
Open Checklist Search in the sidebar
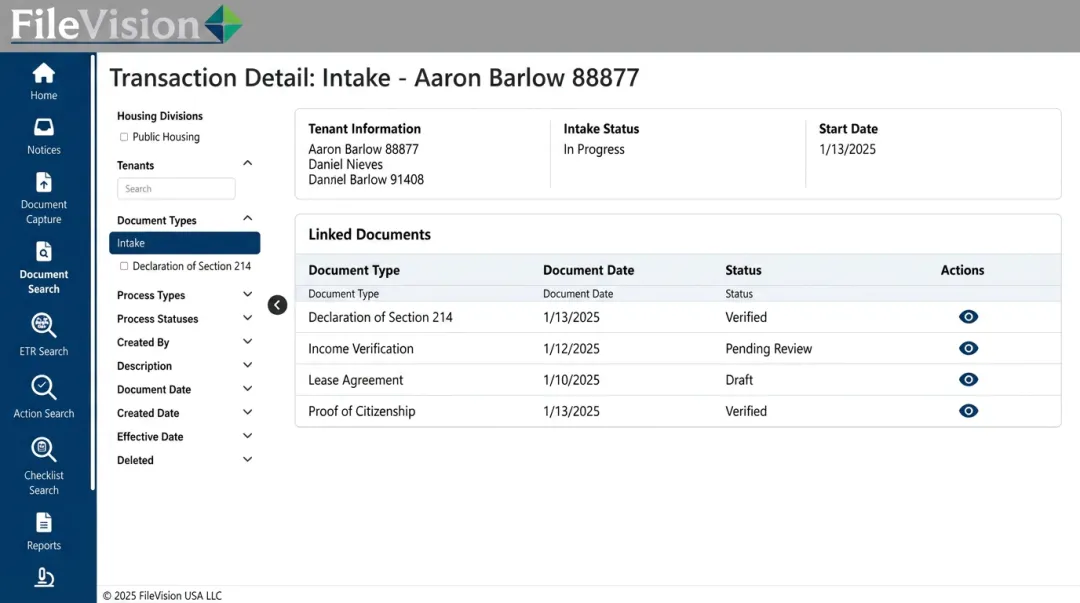(43, 467)
